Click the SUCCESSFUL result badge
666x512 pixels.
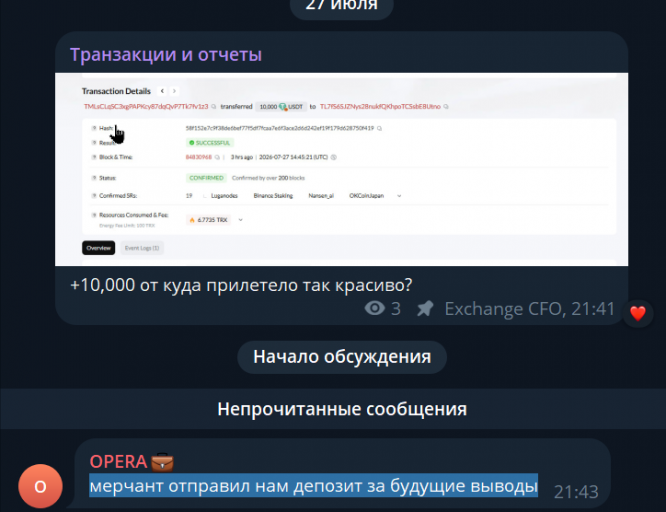click(x=210, y=143)
